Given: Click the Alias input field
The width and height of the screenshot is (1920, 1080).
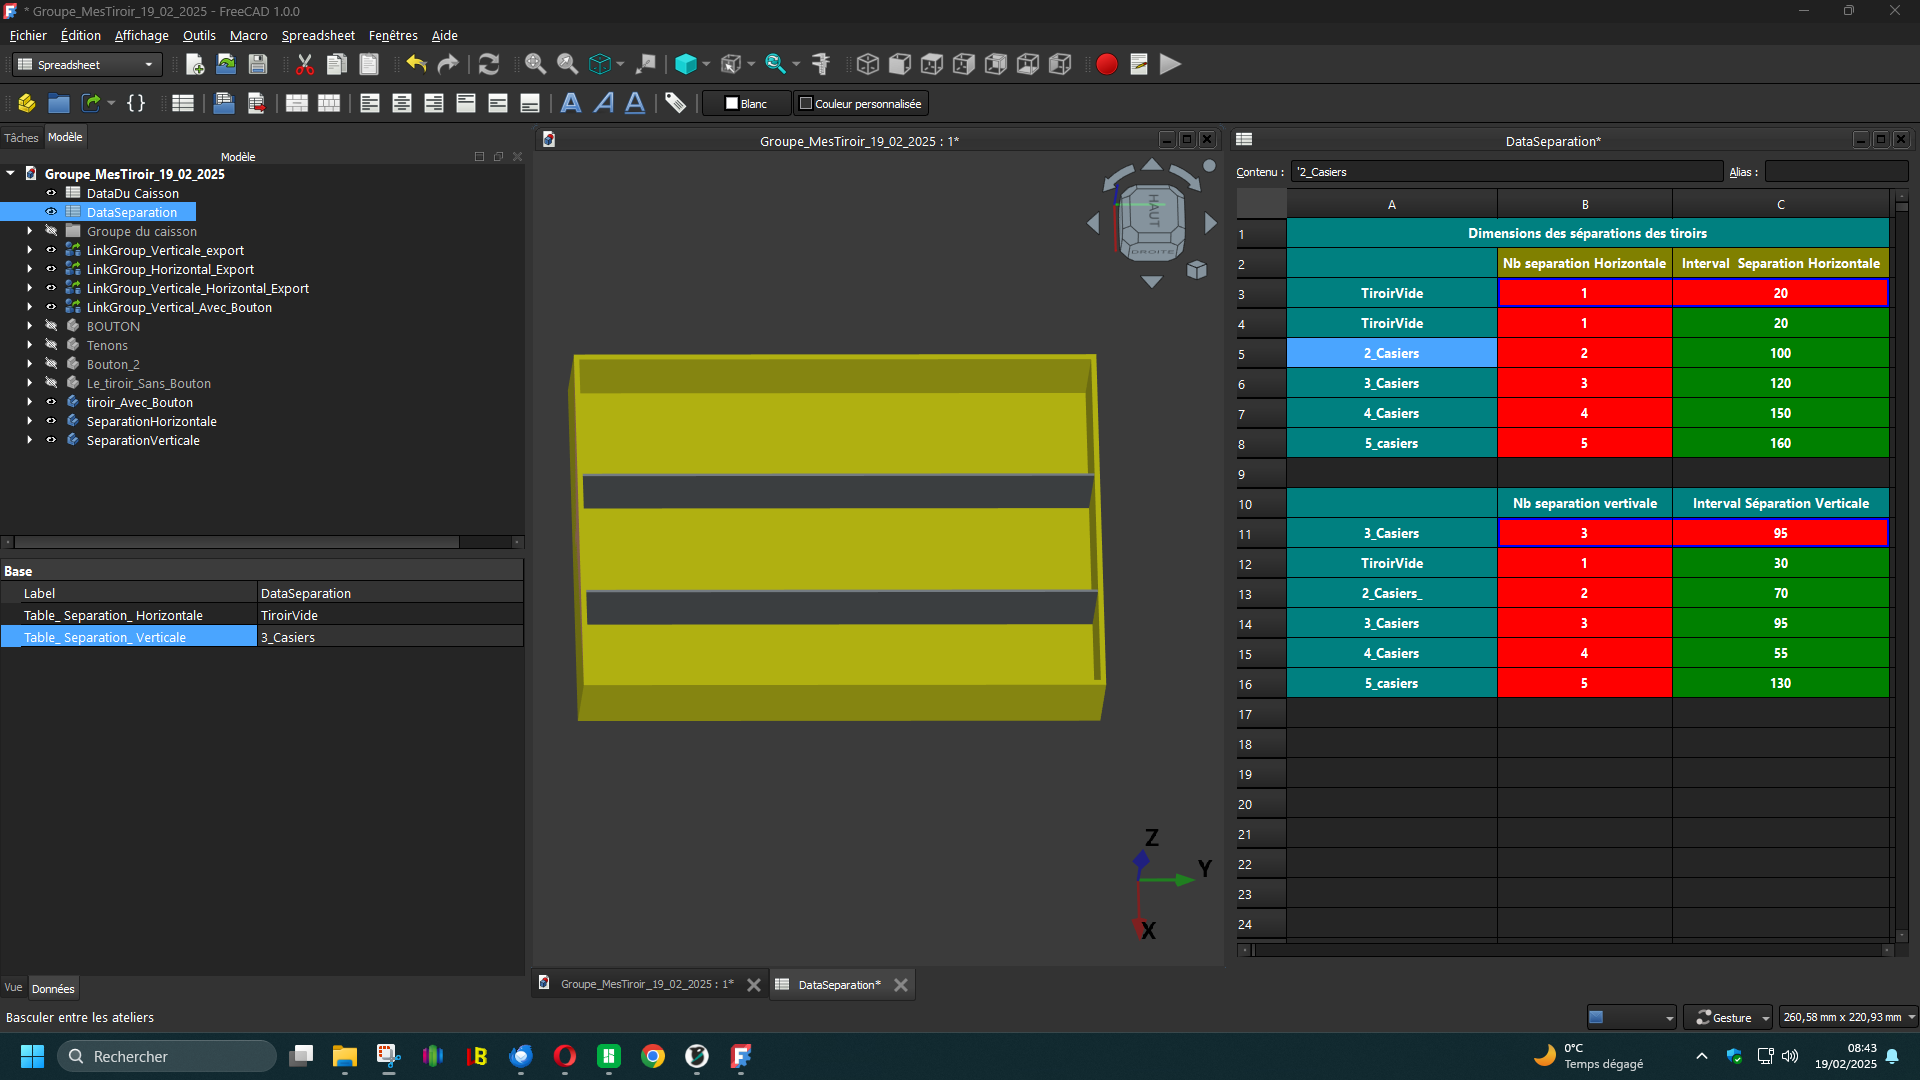Looking at the screenshot, I should pyautogui.click(x=1835, y=172).
